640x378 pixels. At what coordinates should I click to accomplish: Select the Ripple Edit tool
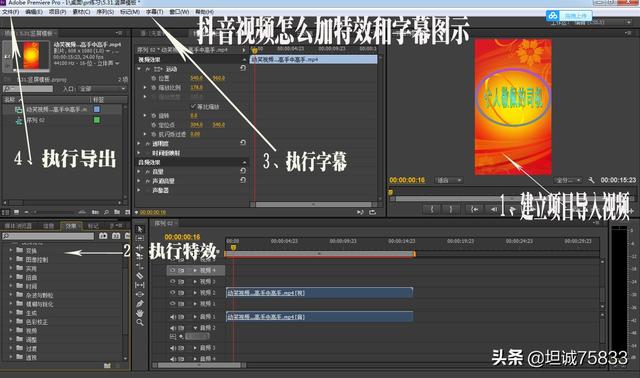click(140, 247)
